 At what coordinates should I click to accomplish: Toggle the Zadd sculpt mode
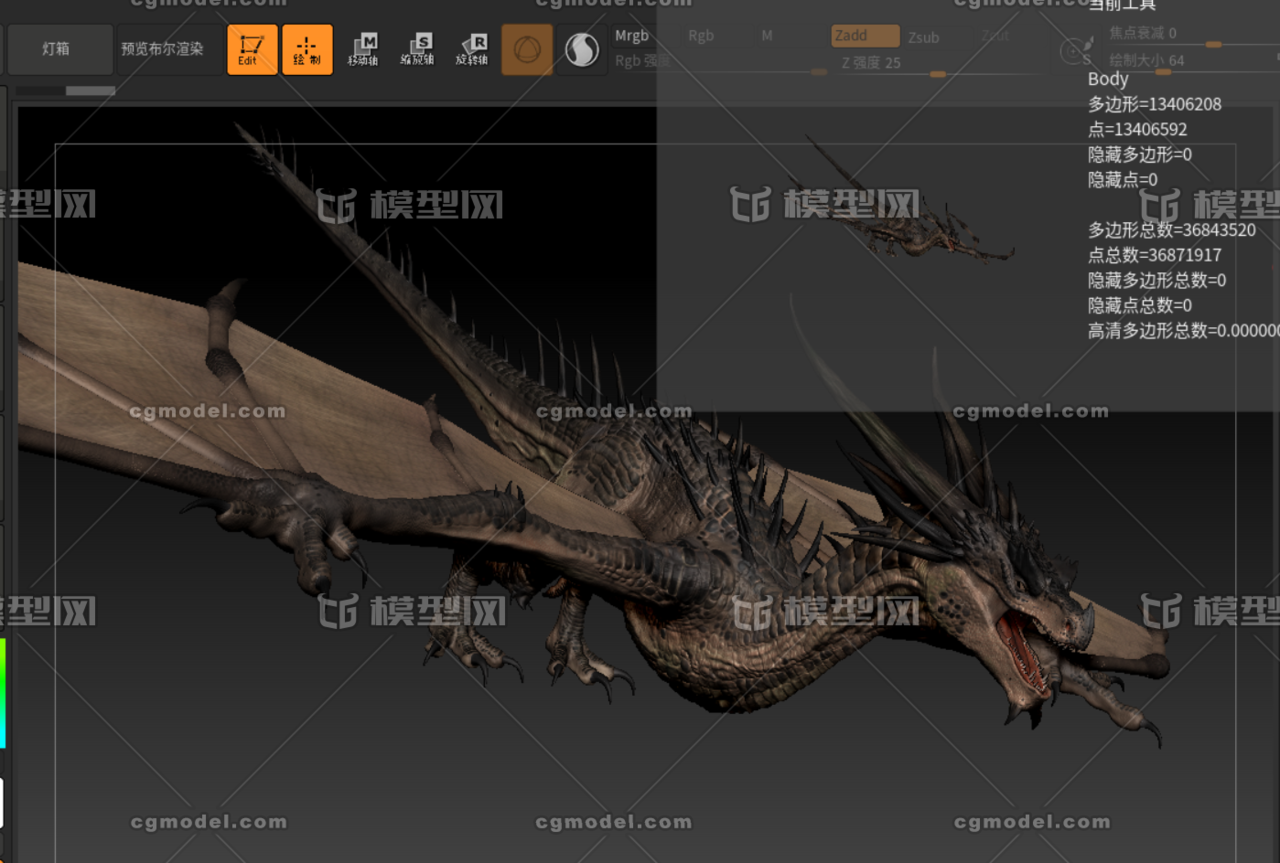[x=865, y=36]
